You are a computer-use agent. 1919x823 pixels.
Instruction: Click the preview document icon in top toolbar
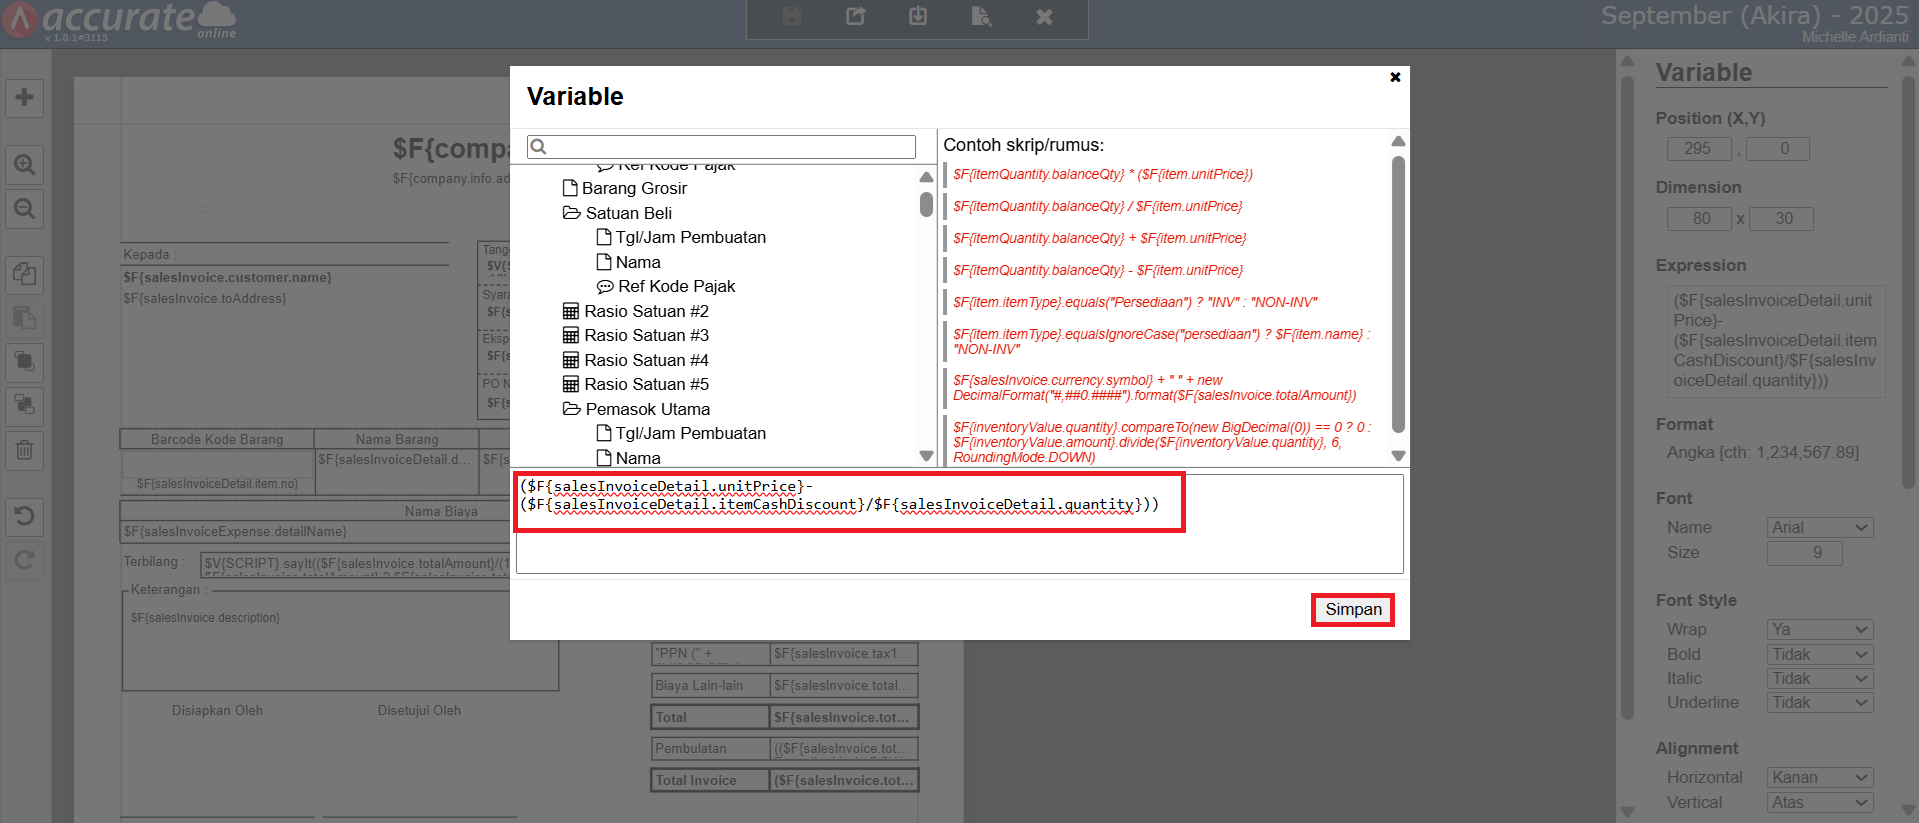981,17
